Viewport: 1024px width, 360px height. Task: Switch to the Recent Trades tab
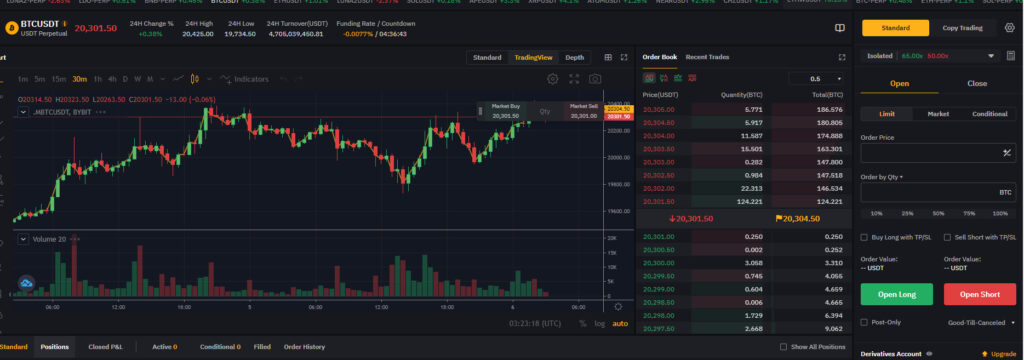pyautogui.click(x=707, y=57)
